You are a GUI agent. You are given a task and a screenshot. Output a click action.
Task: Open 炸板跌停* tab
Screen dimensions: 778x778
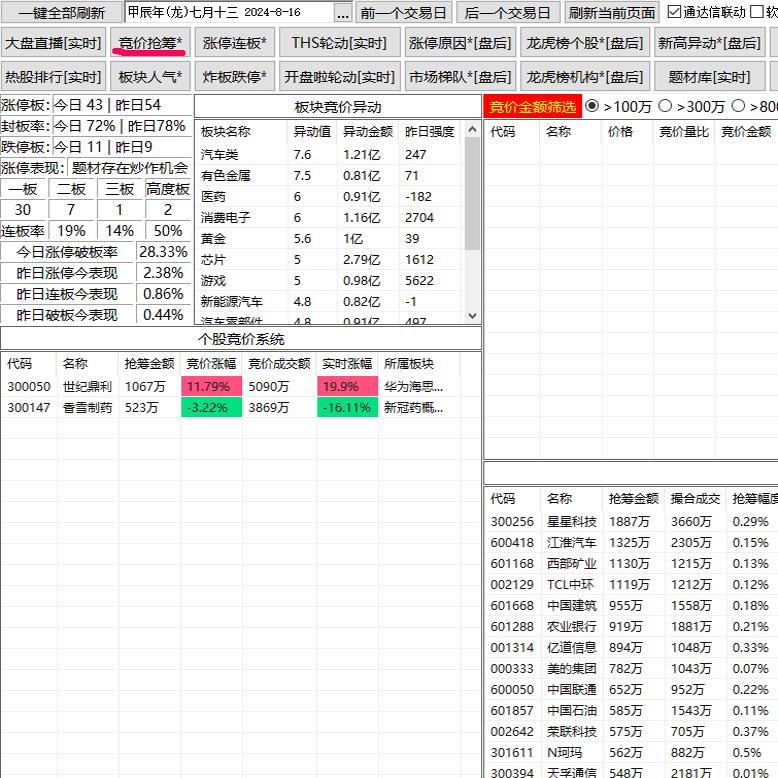coord(234,76)
